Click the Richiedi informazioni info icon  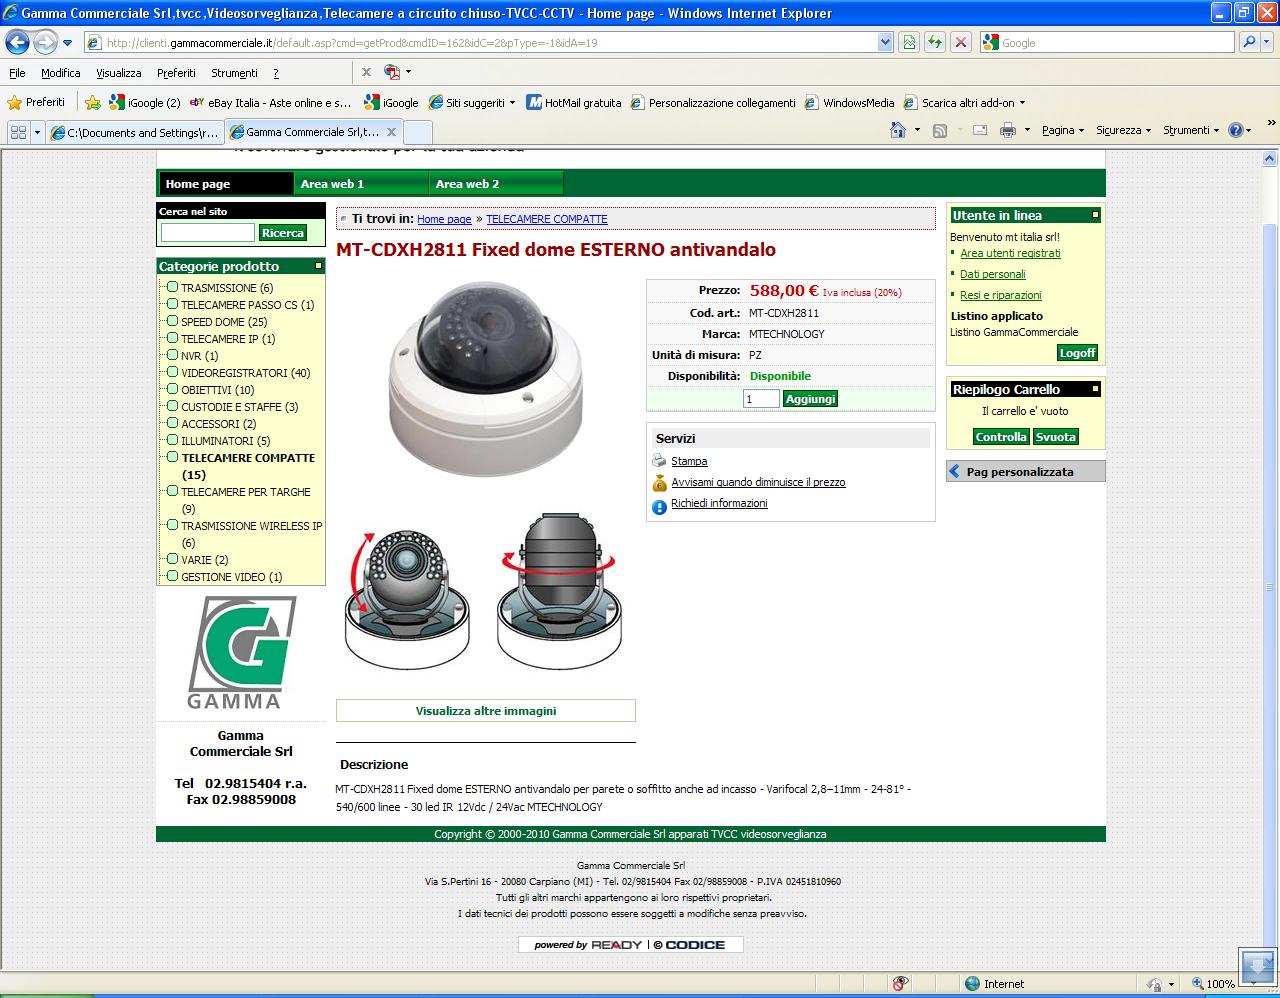tap(659, 507)
